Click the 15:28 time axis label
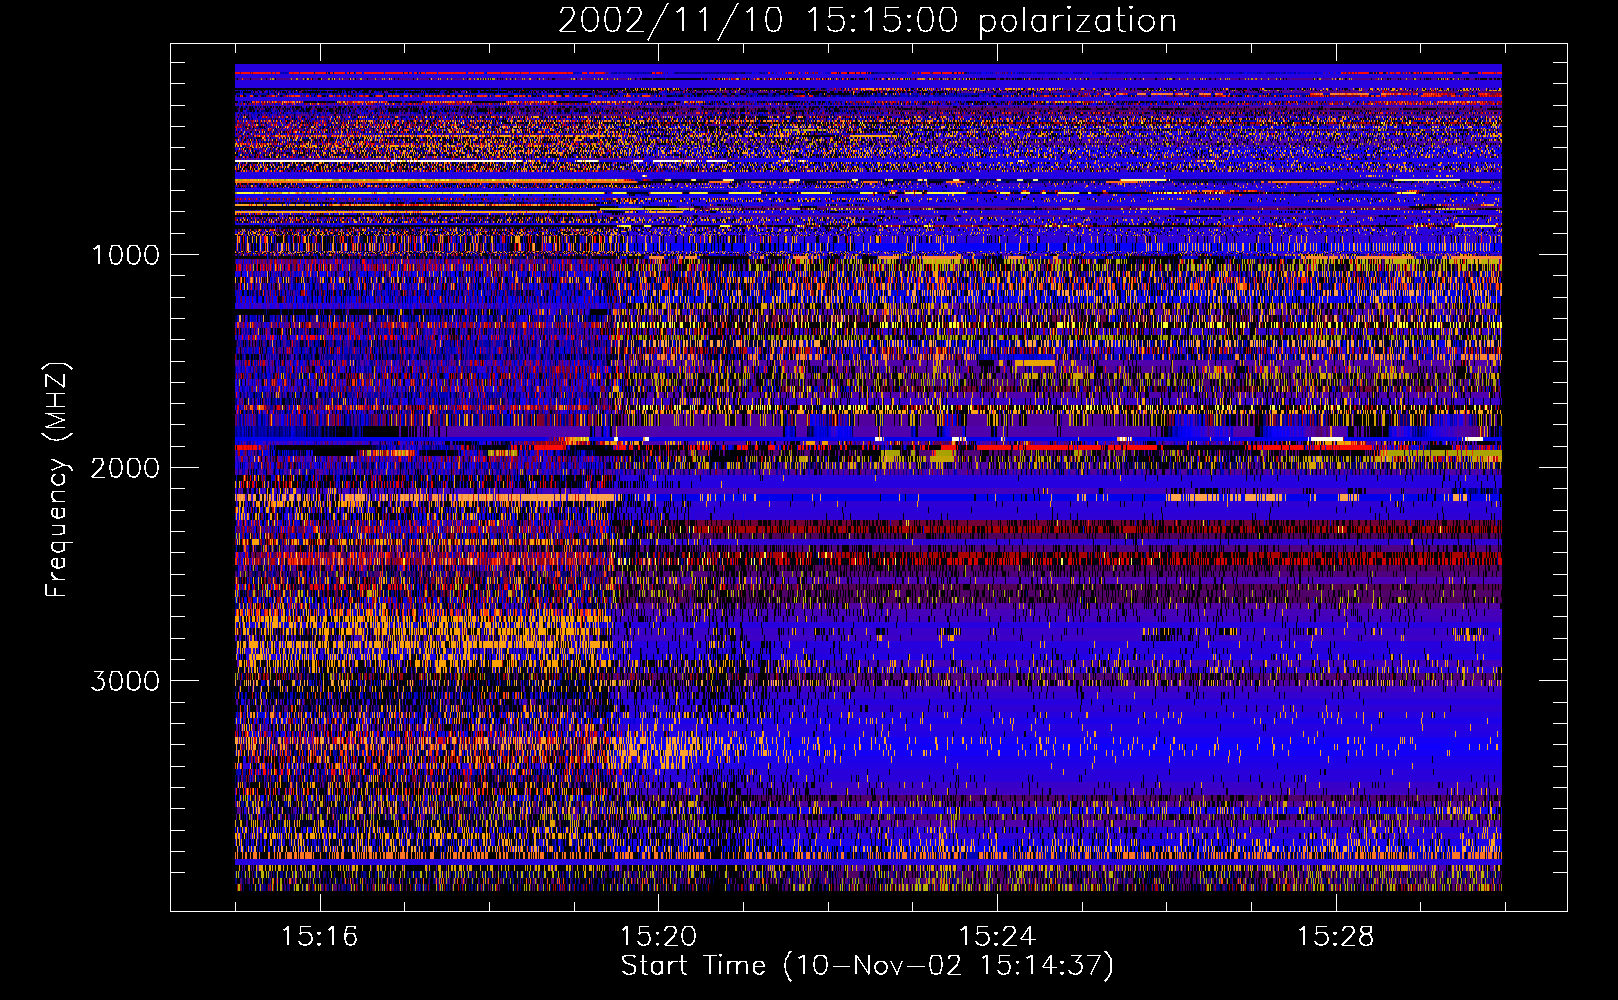This screenshot has height=1000, width=1618. (1336, 937)
